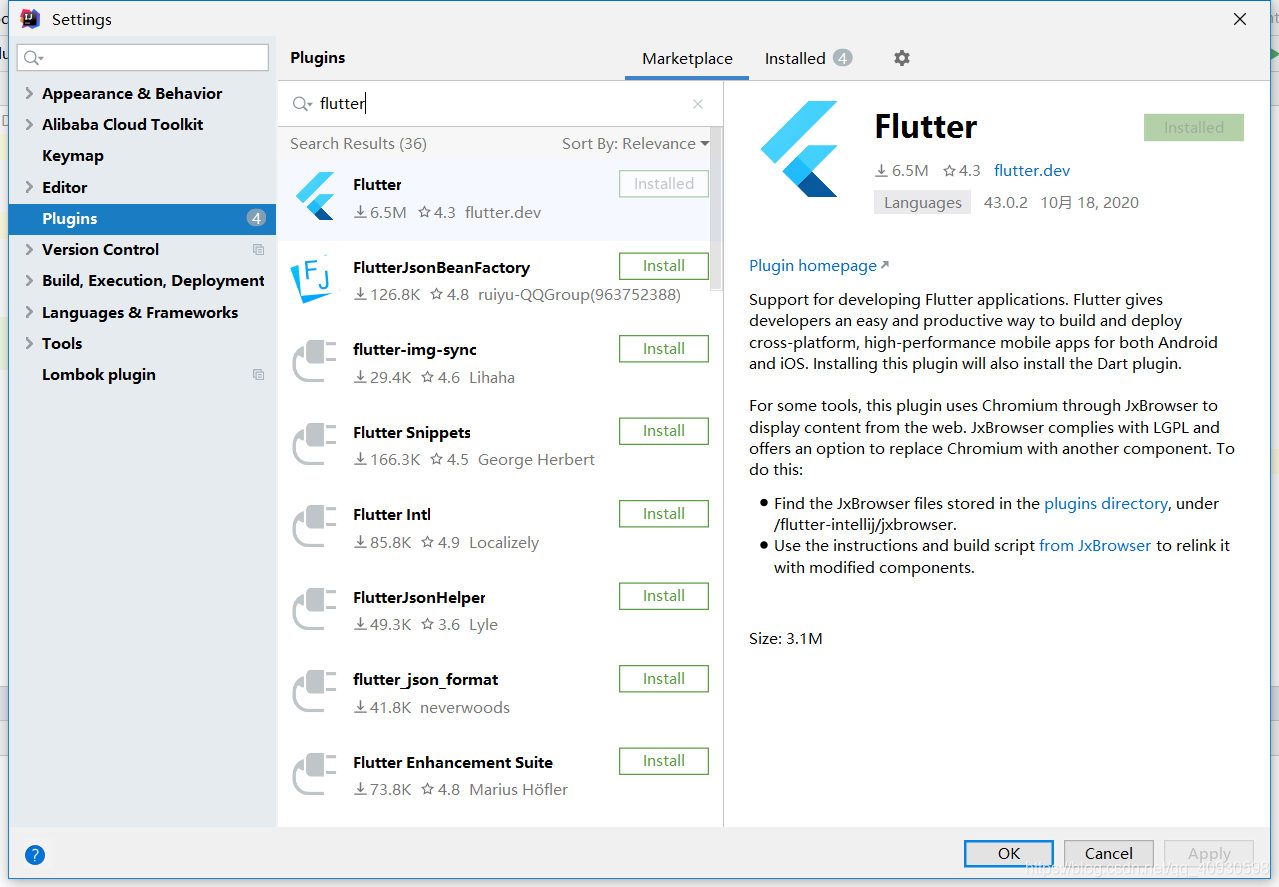The height and width of the screenshot is (887, 1279).
Task: Install the Flutter Snippets plugin
Action: pyautogui.click(x=664, y=431)
